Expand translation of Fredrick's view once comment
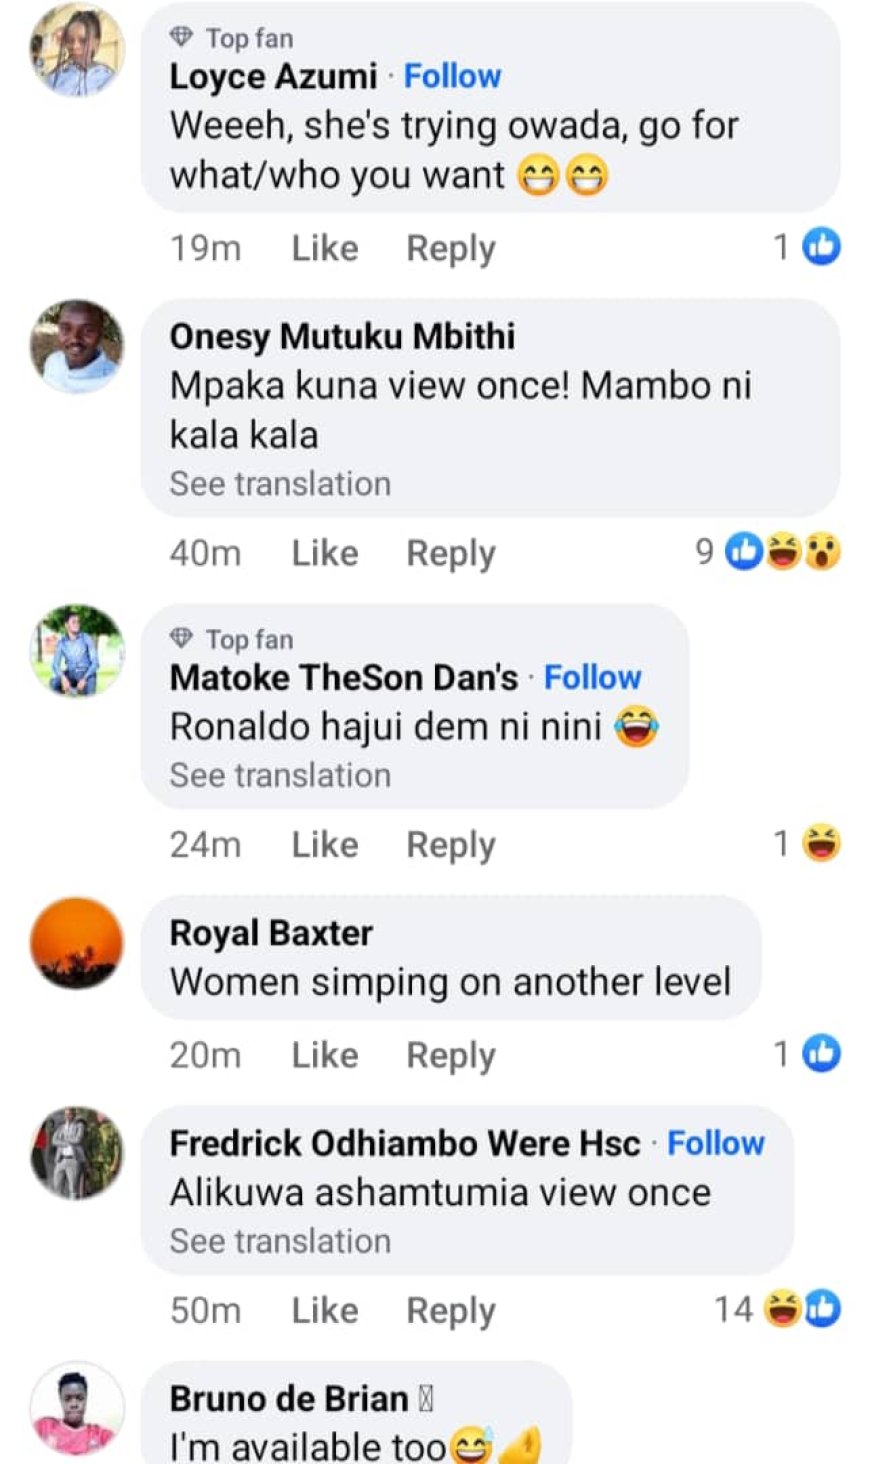This screenshot has width=870, height=1464. click(280, 1241)
